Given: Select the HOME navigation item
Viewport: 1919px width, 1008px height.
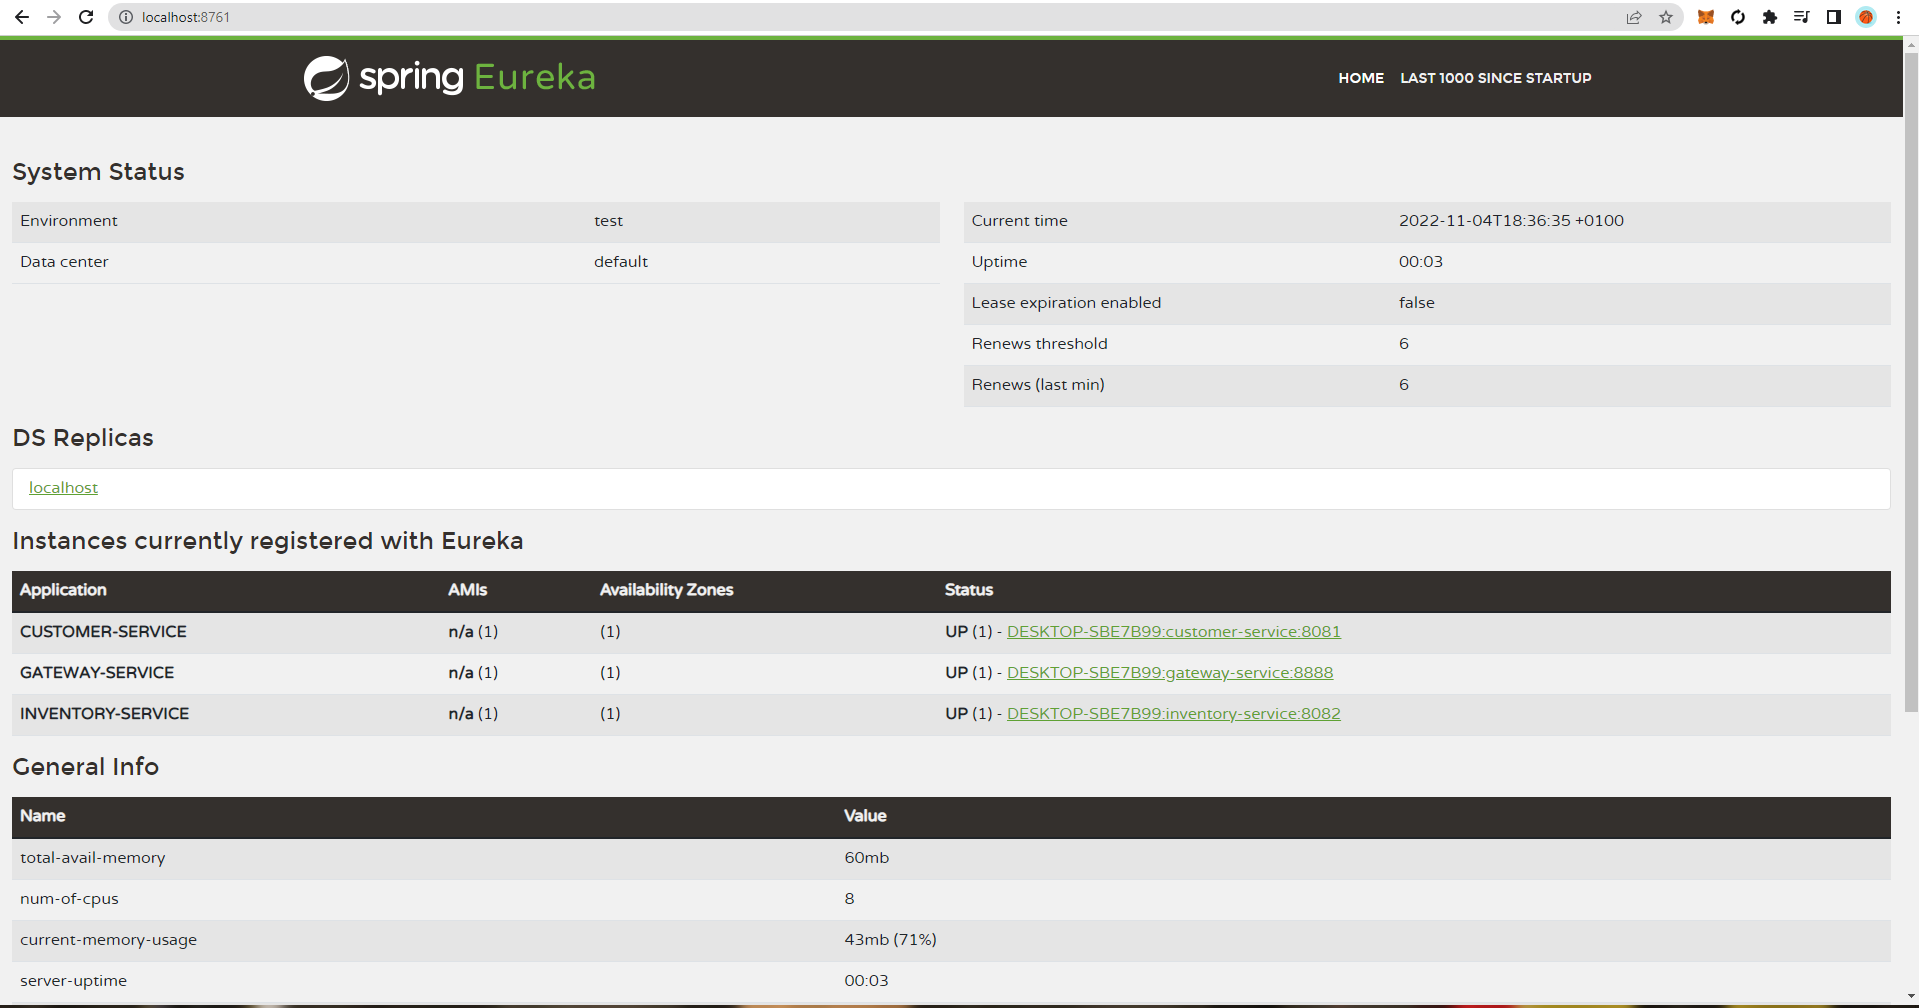Looking at the screenshot, I should pyautogui.click(x=1361, y=78).
